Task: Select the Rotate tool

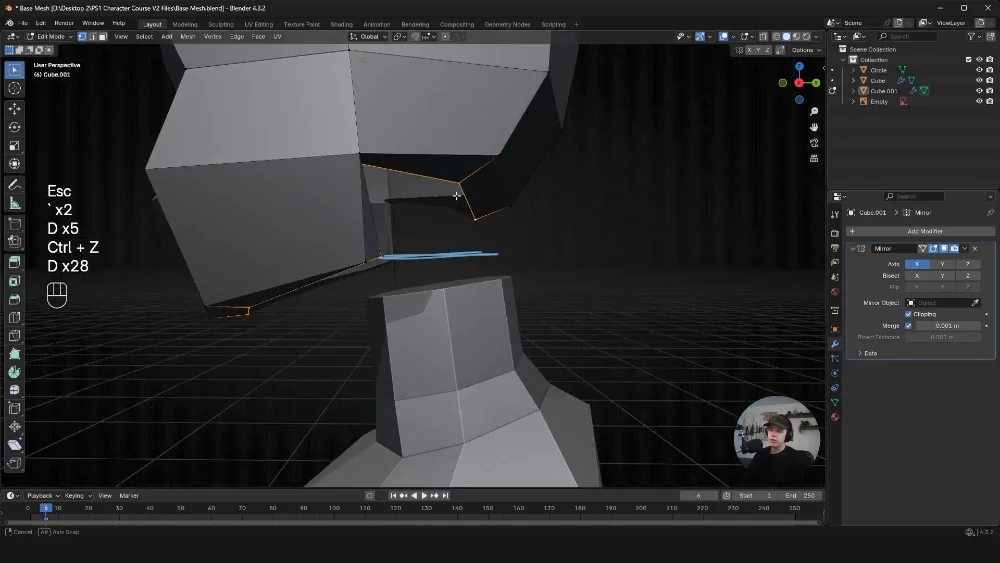Action: (14, 128)
